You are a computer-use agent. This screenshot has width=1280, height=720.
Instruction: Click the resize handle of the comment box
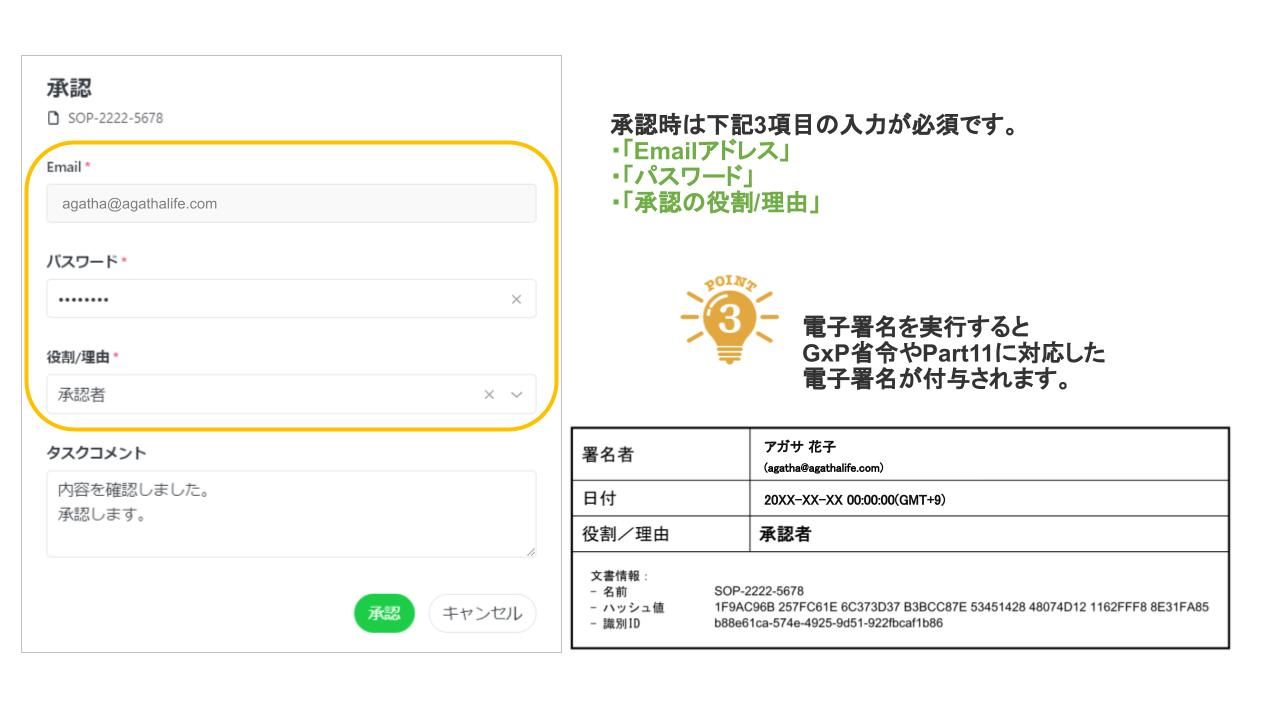tap(530, 551)
